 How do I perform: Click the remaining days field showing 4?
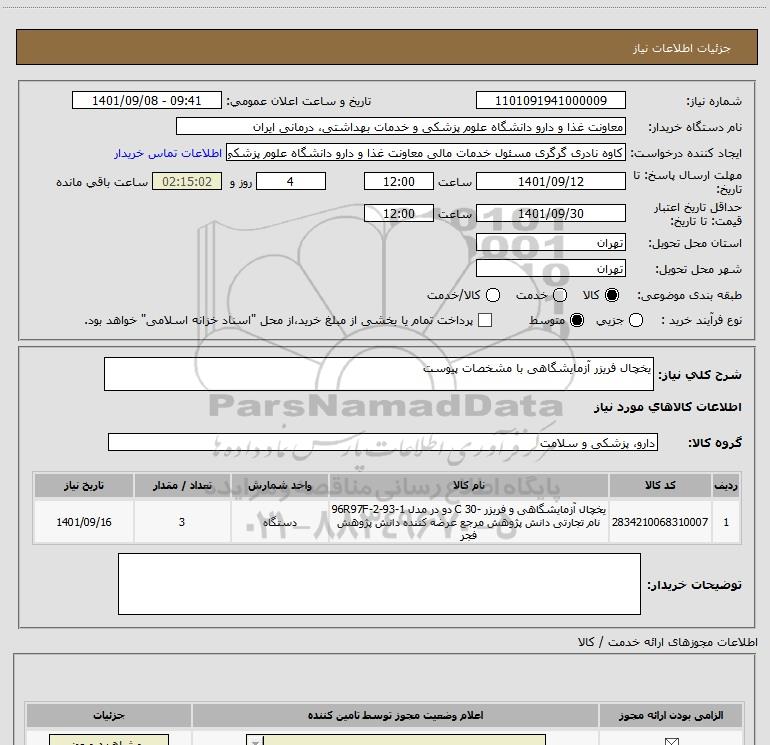291,181
